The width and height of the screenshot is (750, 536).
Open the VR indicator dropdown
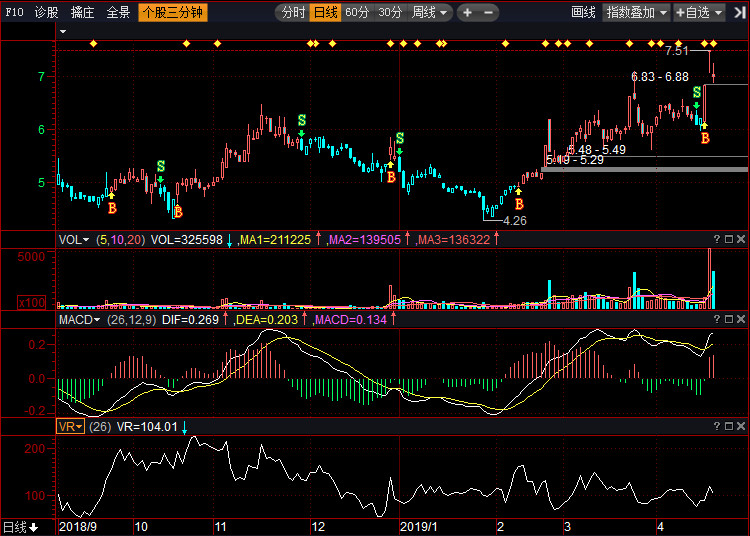click(x=70, y=427)
